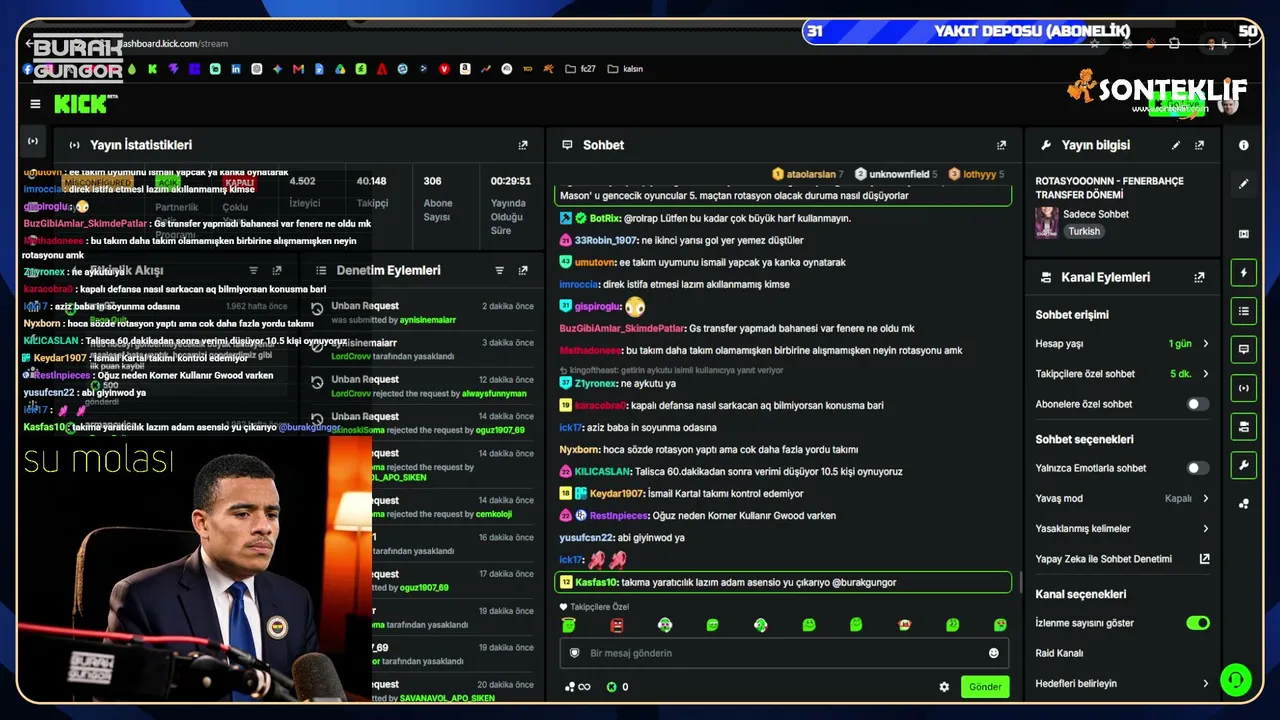This screenshot has width=1280, height=720.
Task: Pop out the Sohbet chat panel
Action: (x=1002, y=145)
